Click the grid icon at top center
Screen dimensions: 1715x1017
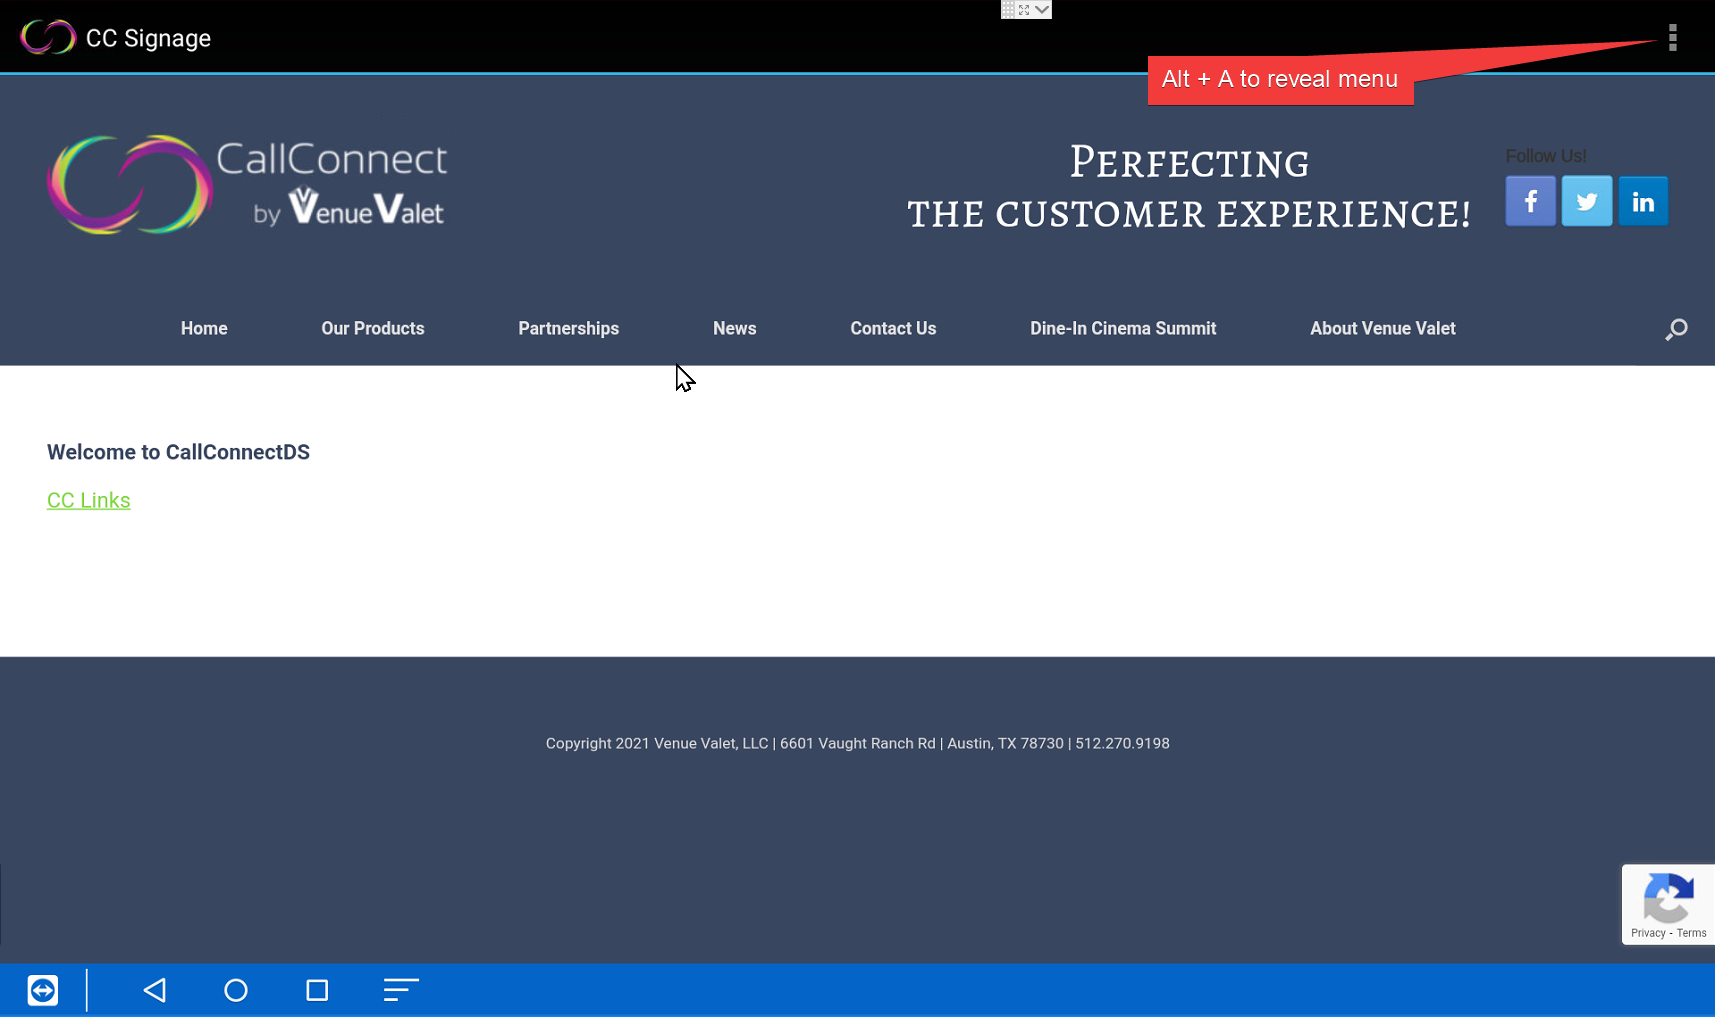(1008, 9)
